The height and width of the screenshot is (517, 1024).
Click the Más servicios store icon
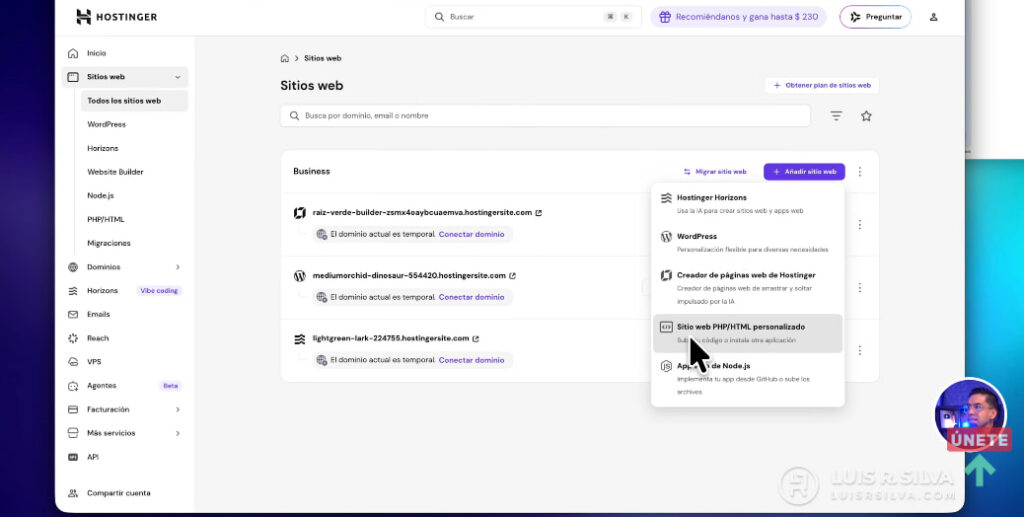click(x=73, y=433)
